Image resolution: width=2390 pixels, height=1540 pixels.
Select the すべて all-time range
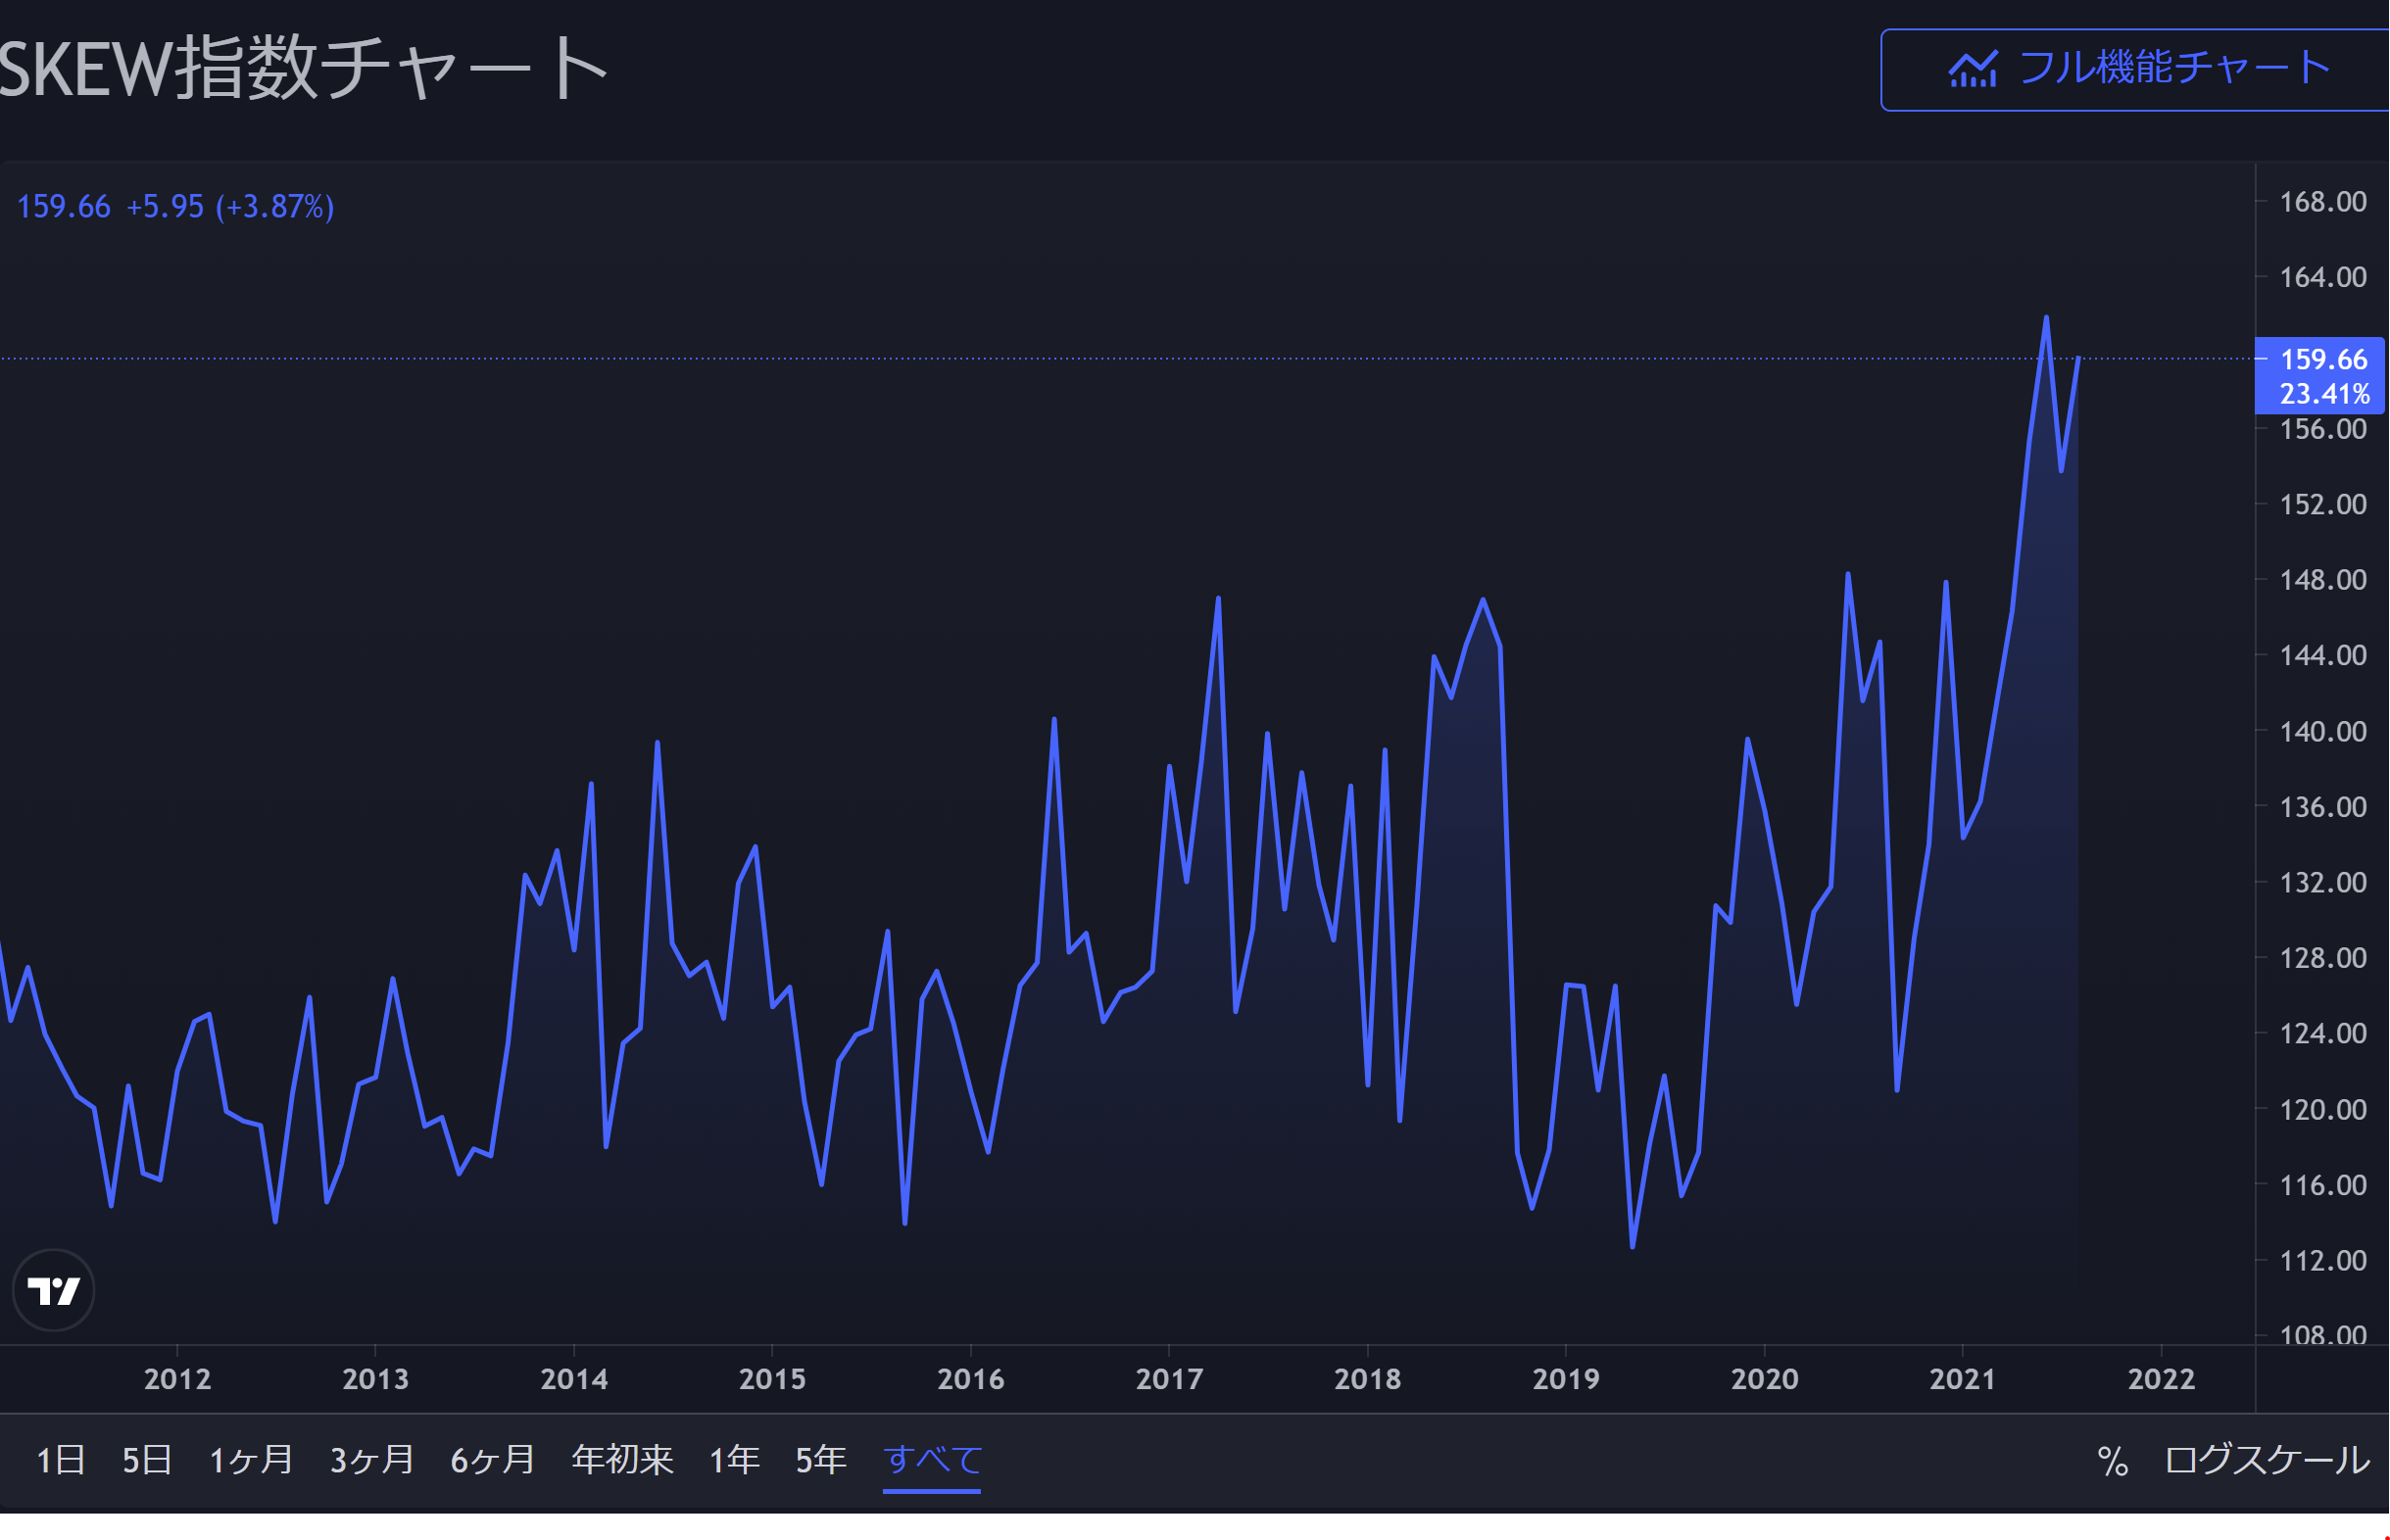pyautogui.click(x=932, y=1461)
